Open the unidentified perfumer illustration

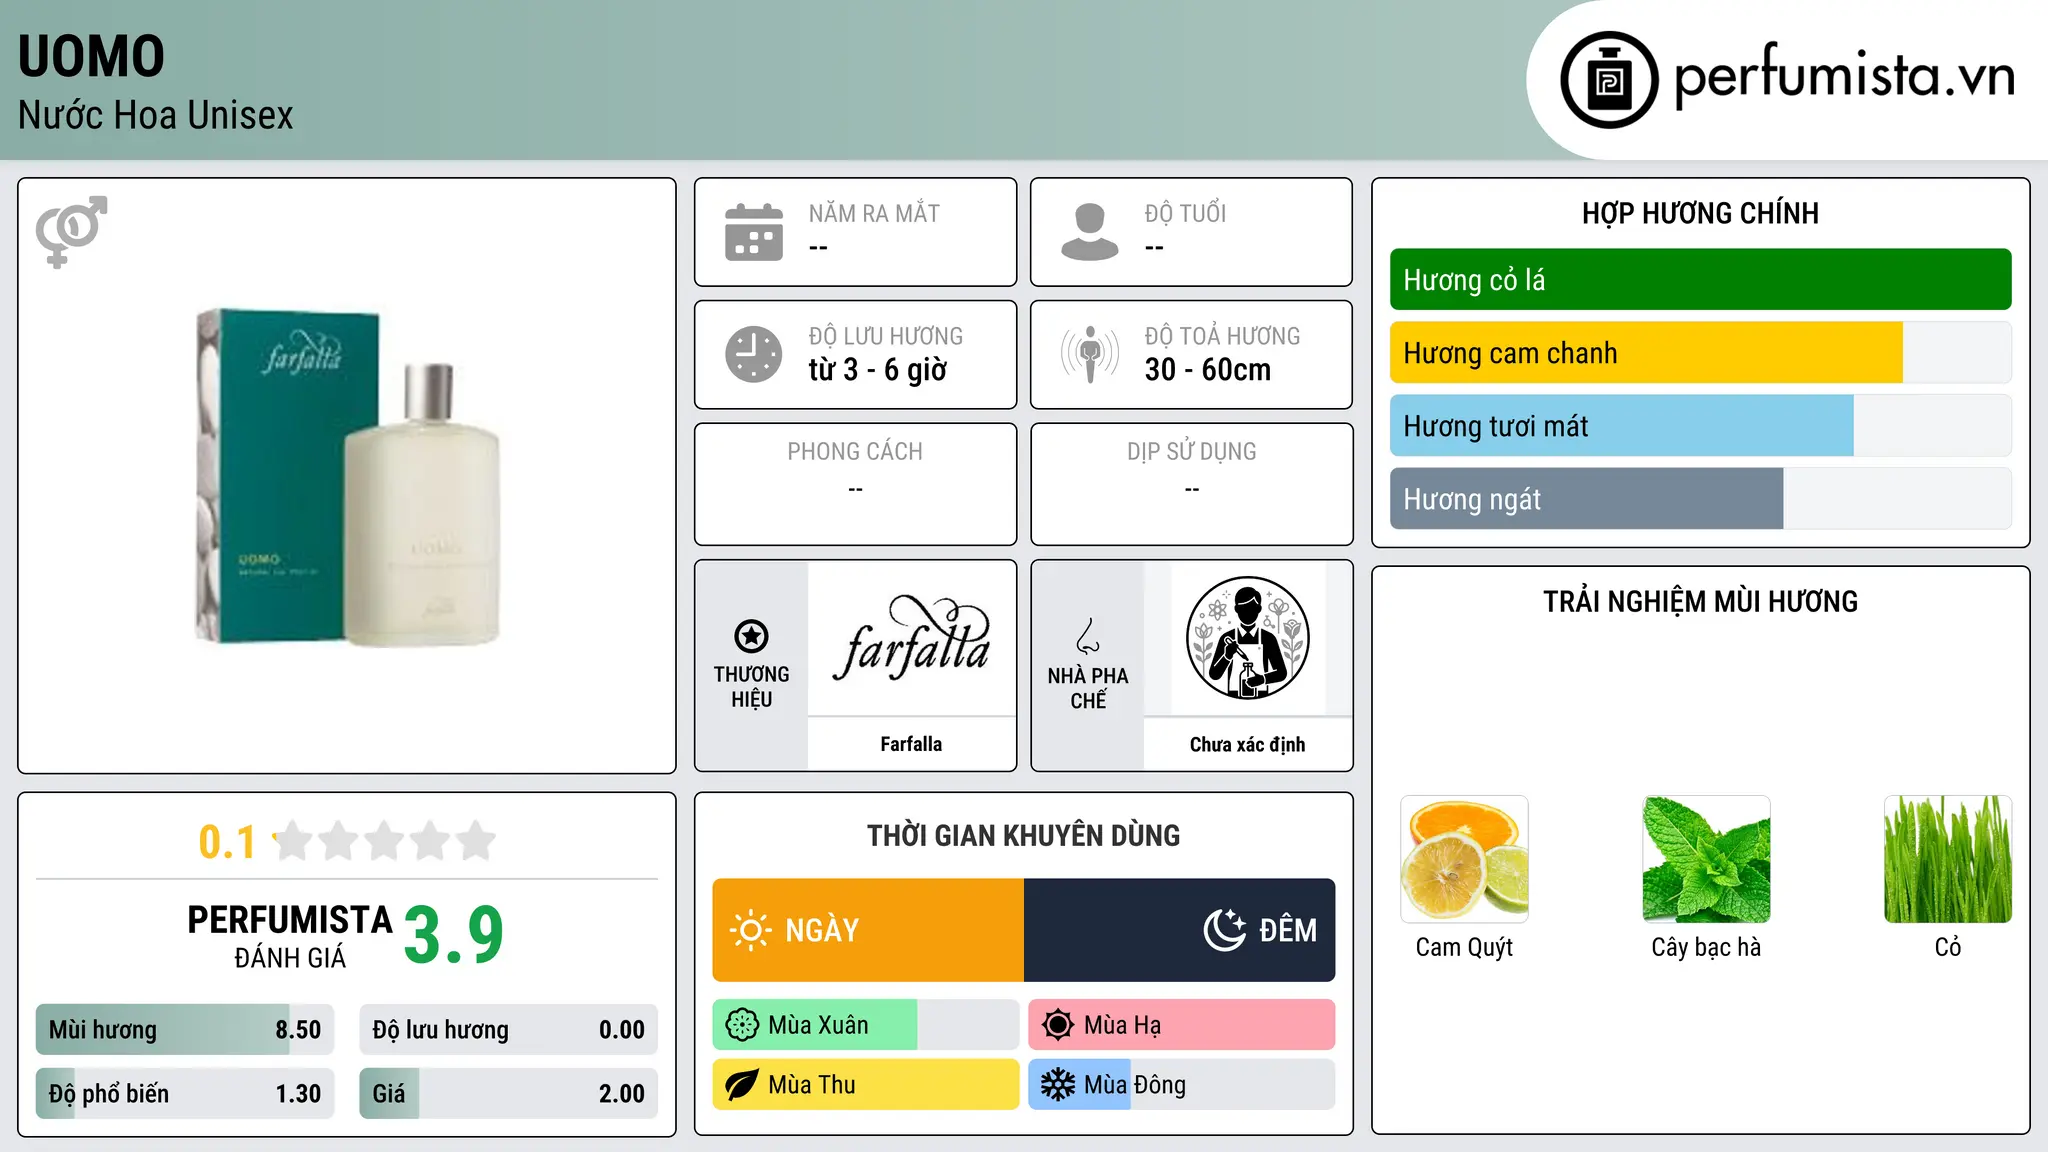point(1247,638)
